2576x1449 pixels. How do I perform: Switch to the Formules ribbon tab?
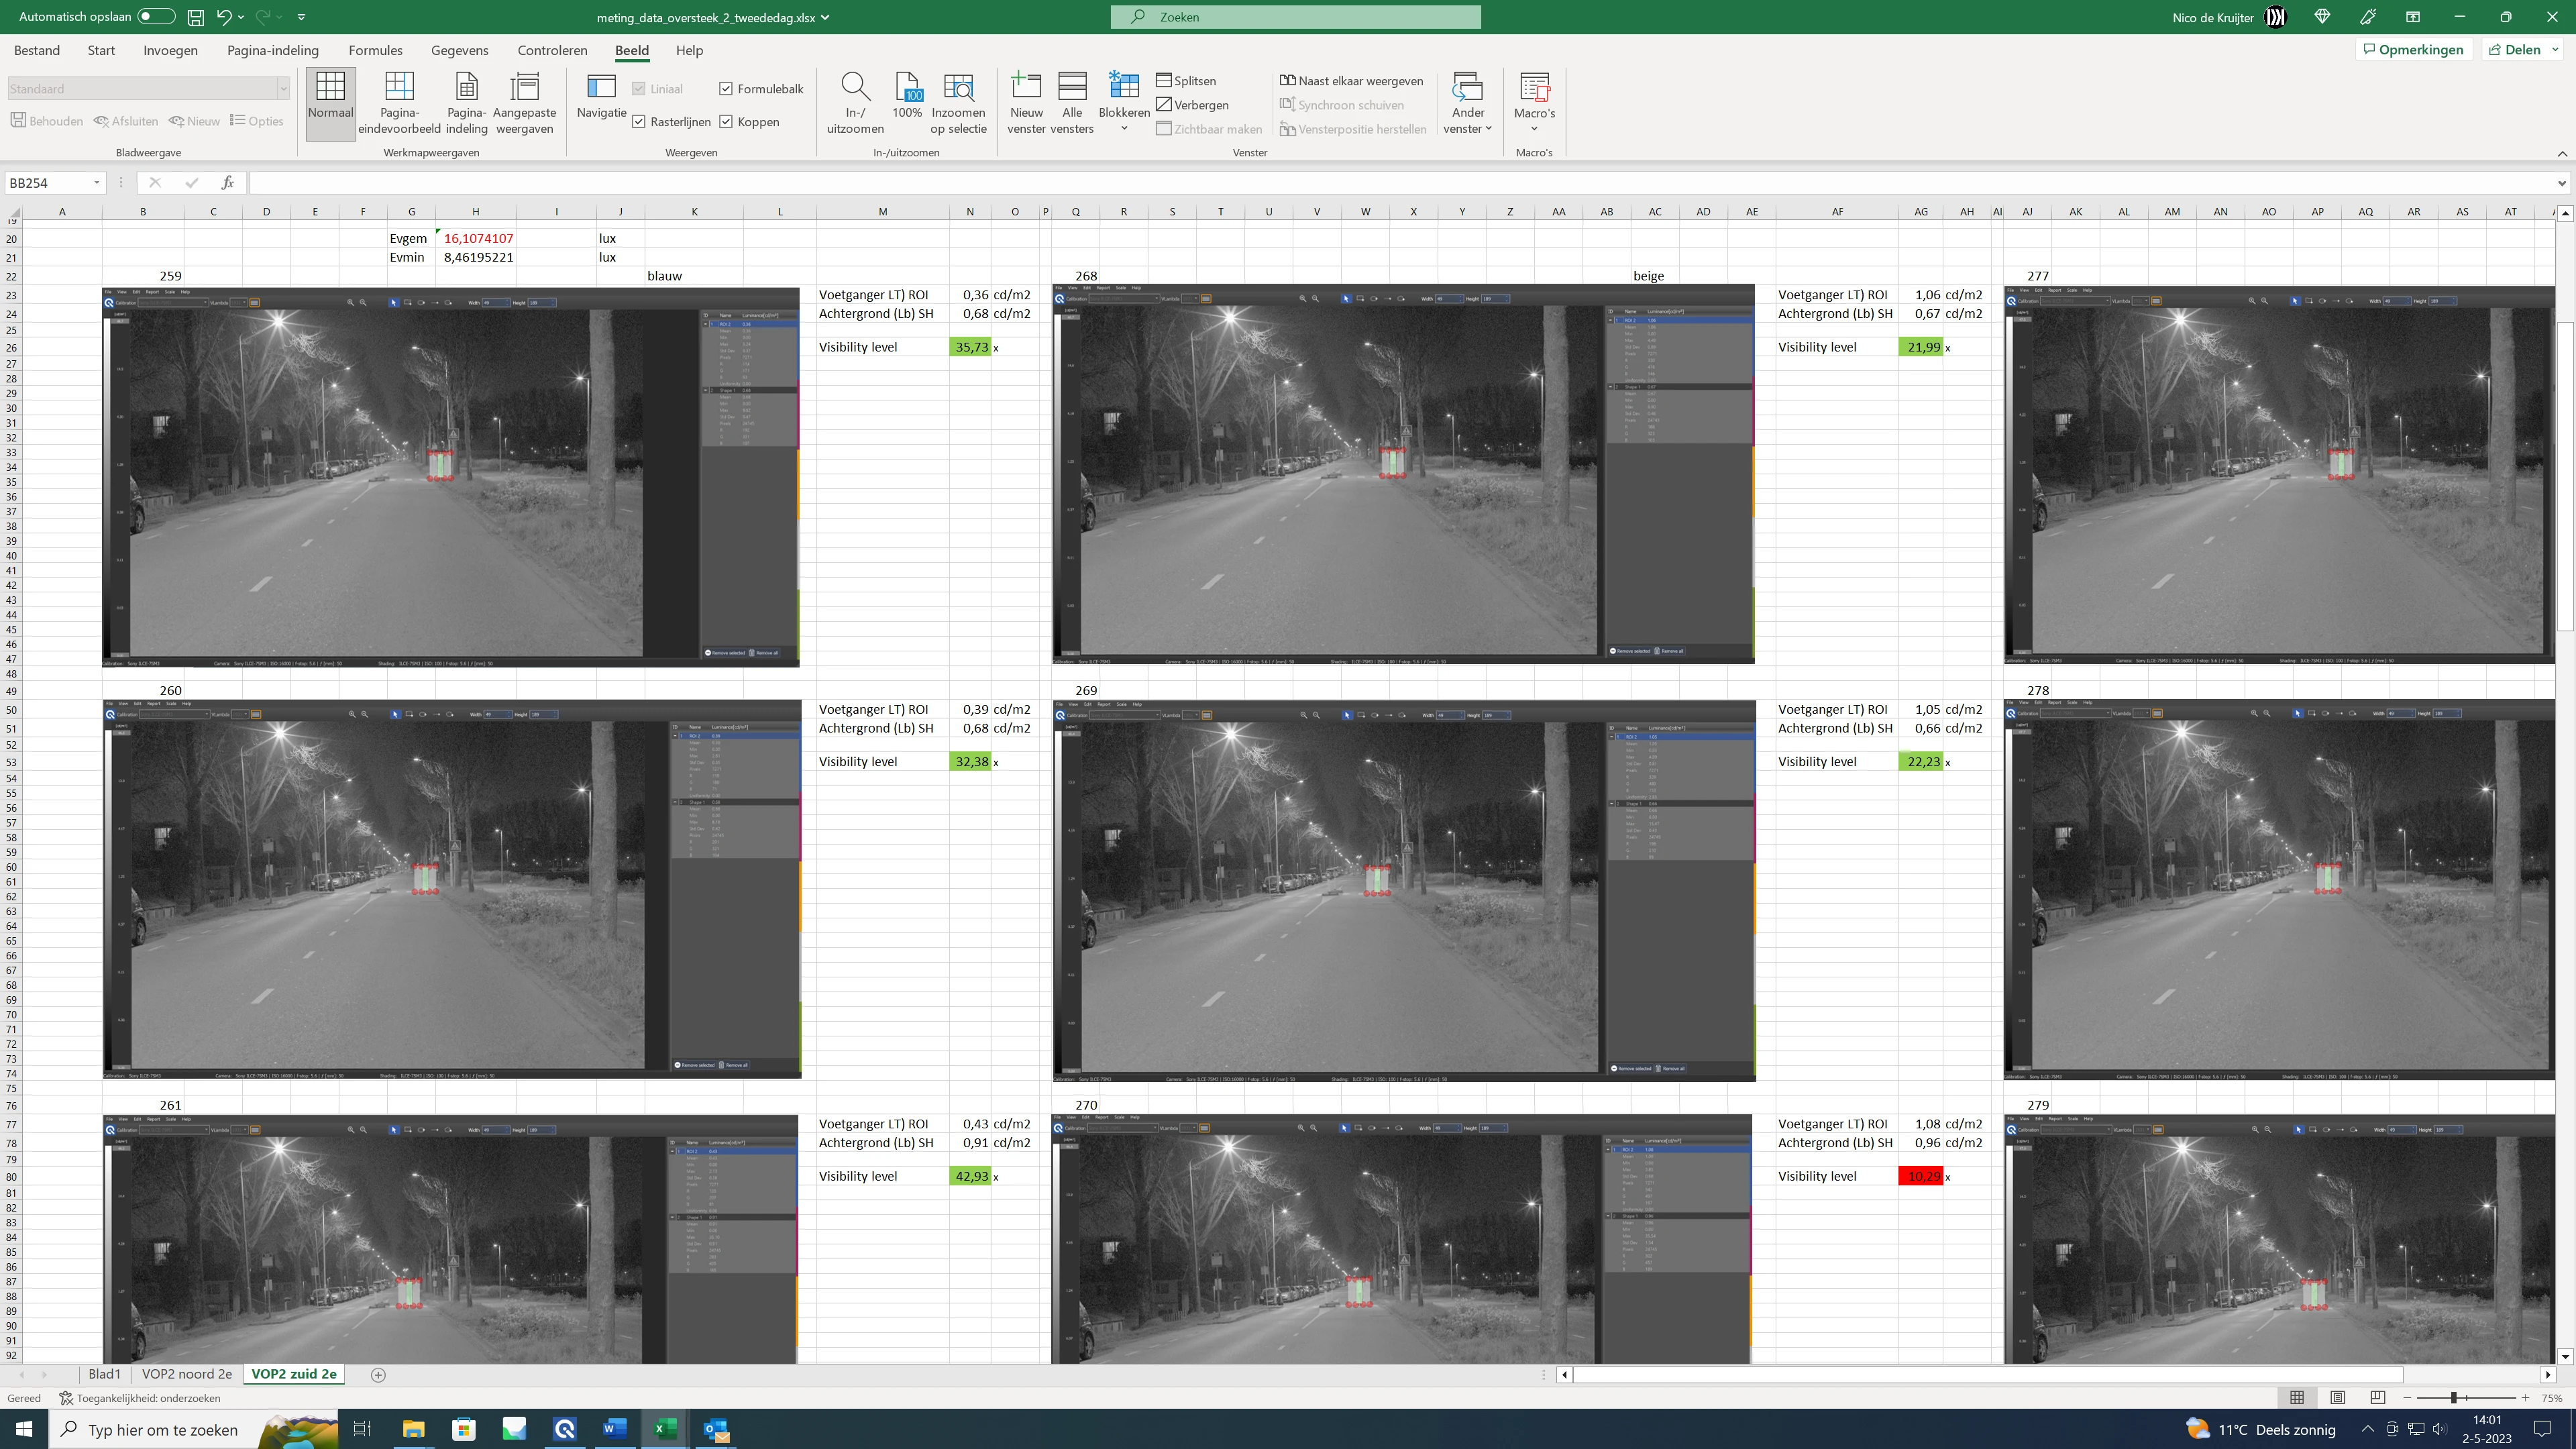click(x=375, y=50)
